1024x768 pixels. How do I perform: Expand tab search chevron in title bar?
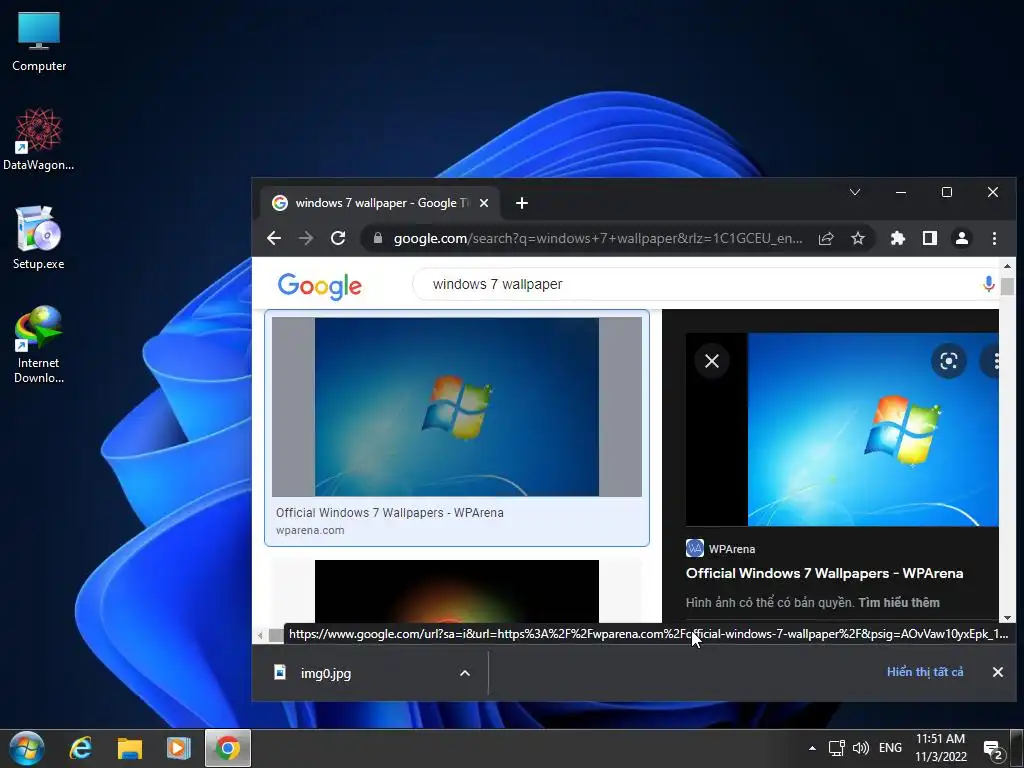pyautogui.click(x=855, y=192)
